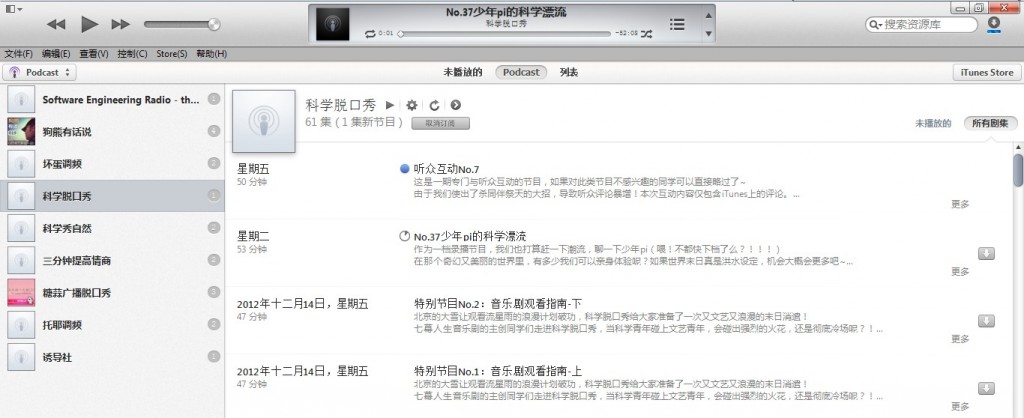
Task: Open the 帮助(H) menu
Action: (212, 54)
